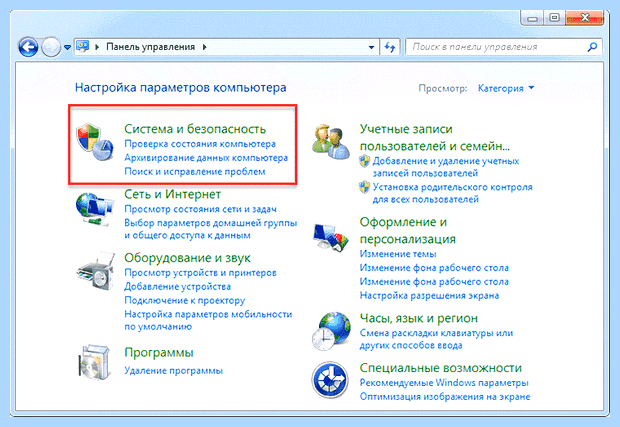Open Настройка параметров мобильности по умолчанию
The width and height of the screenshot is (620, 427).
208,320
